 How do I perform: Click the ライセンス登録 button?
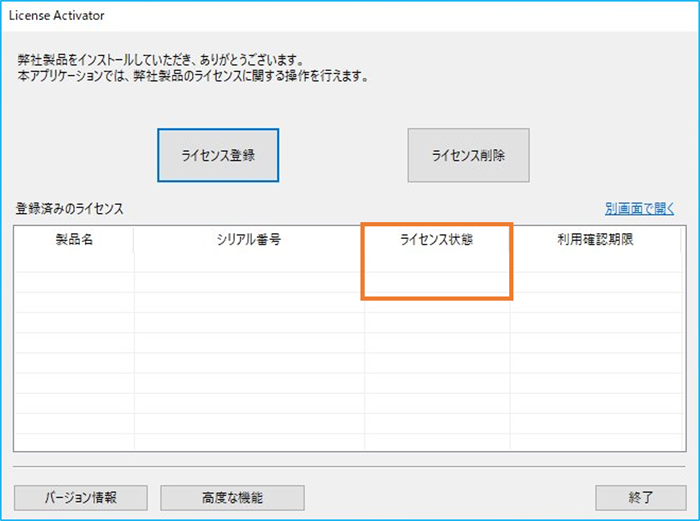[x=217, y=155]
